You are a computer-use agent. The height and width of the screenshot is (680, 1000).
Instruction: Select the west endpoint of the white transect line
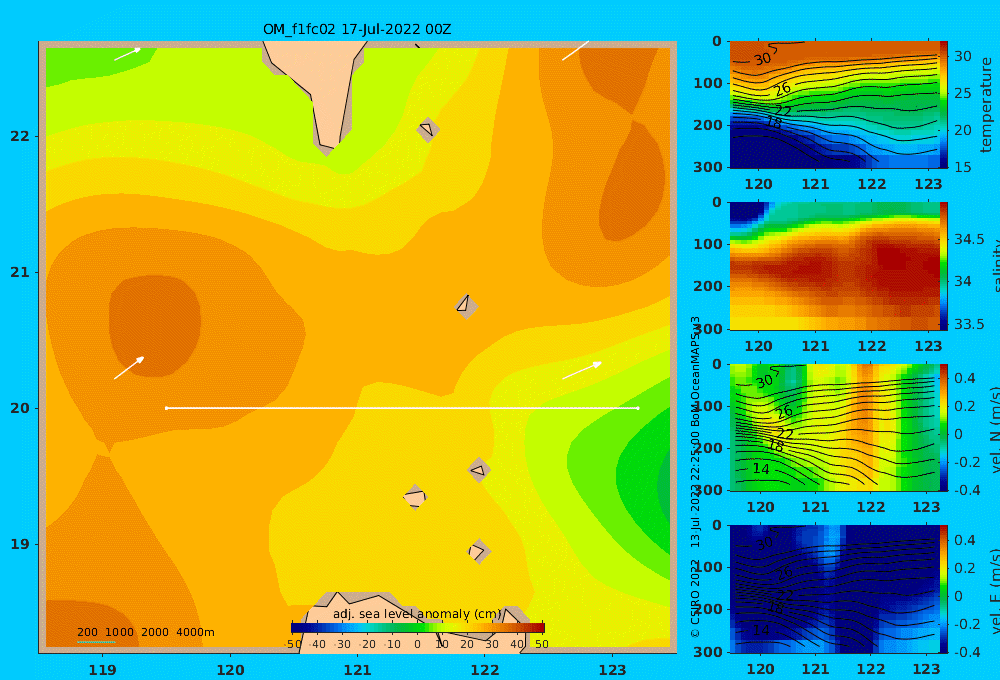point(166,408)
